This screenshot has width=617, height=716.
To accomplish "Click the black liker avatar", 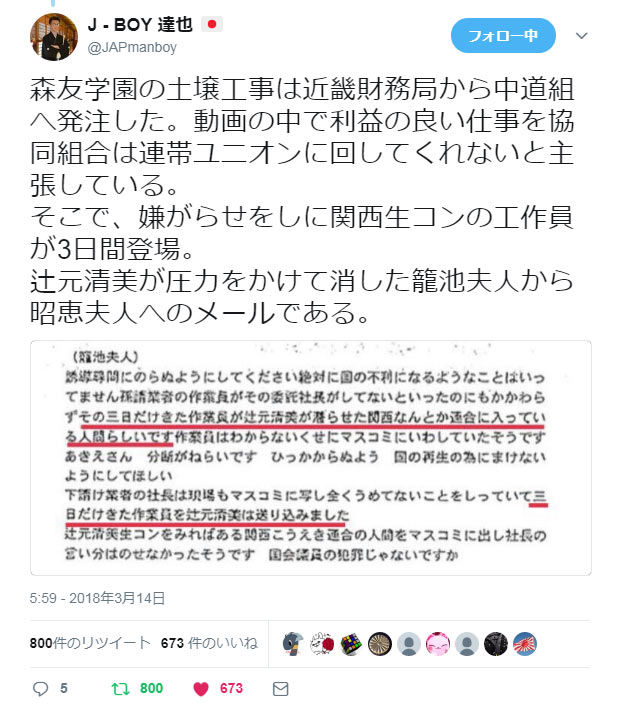I will (496, 644).
